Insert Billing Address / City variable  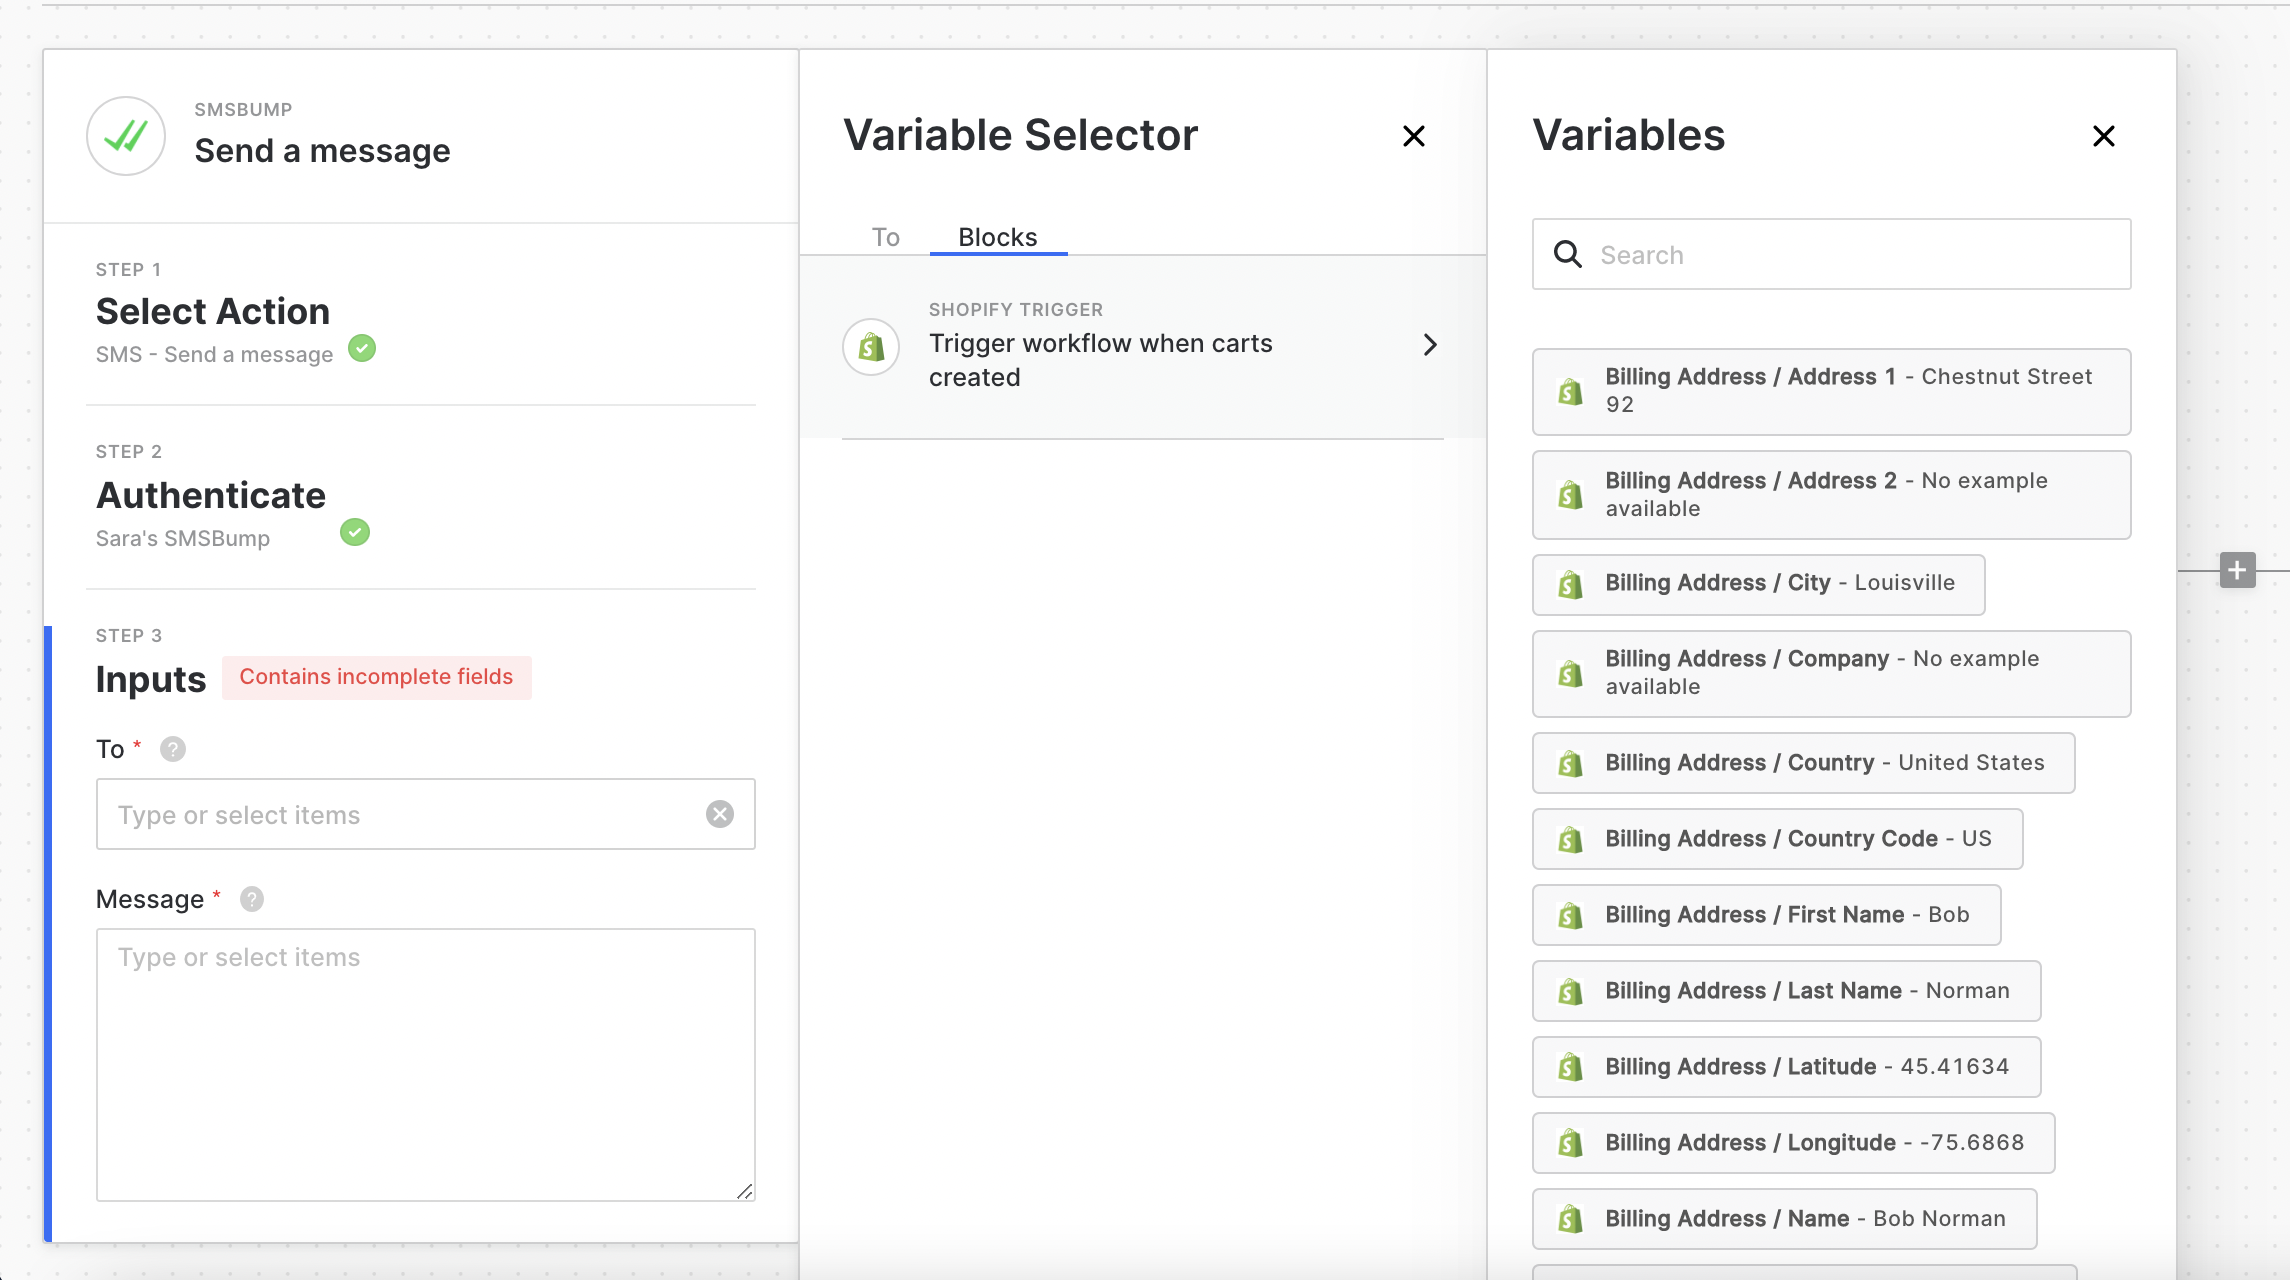point(1758,584)
